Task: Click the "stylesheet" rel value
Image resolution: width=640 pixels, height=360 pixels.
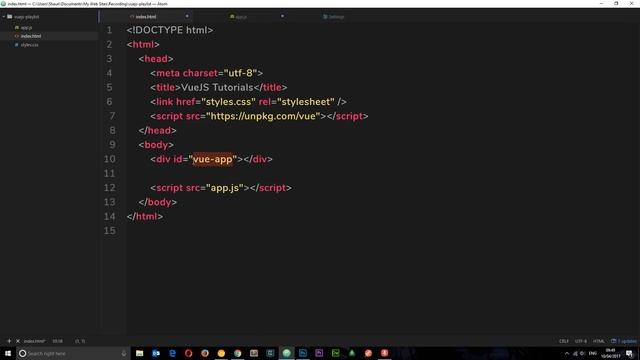Action: pos(306,102)
